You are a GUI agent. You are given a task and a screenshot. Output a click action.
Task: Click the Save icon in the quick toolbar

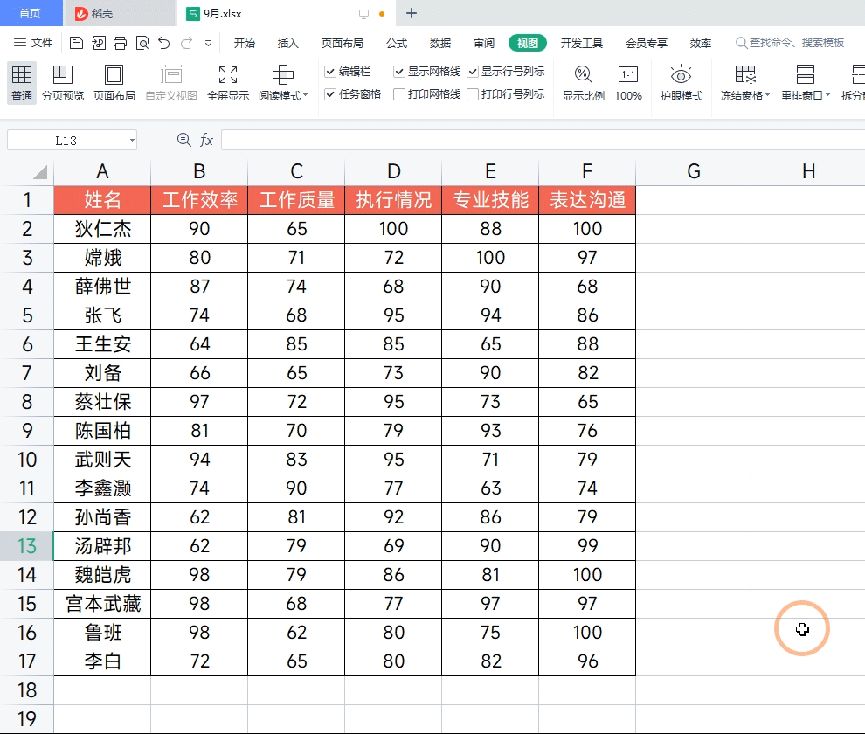click(x=77, y=42)
